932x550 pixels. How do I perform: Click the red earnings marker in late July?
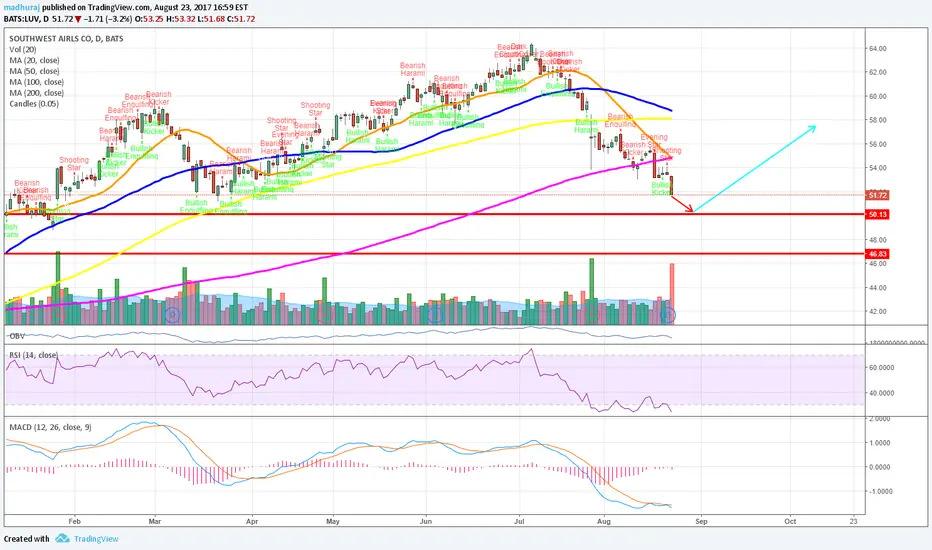591,314
